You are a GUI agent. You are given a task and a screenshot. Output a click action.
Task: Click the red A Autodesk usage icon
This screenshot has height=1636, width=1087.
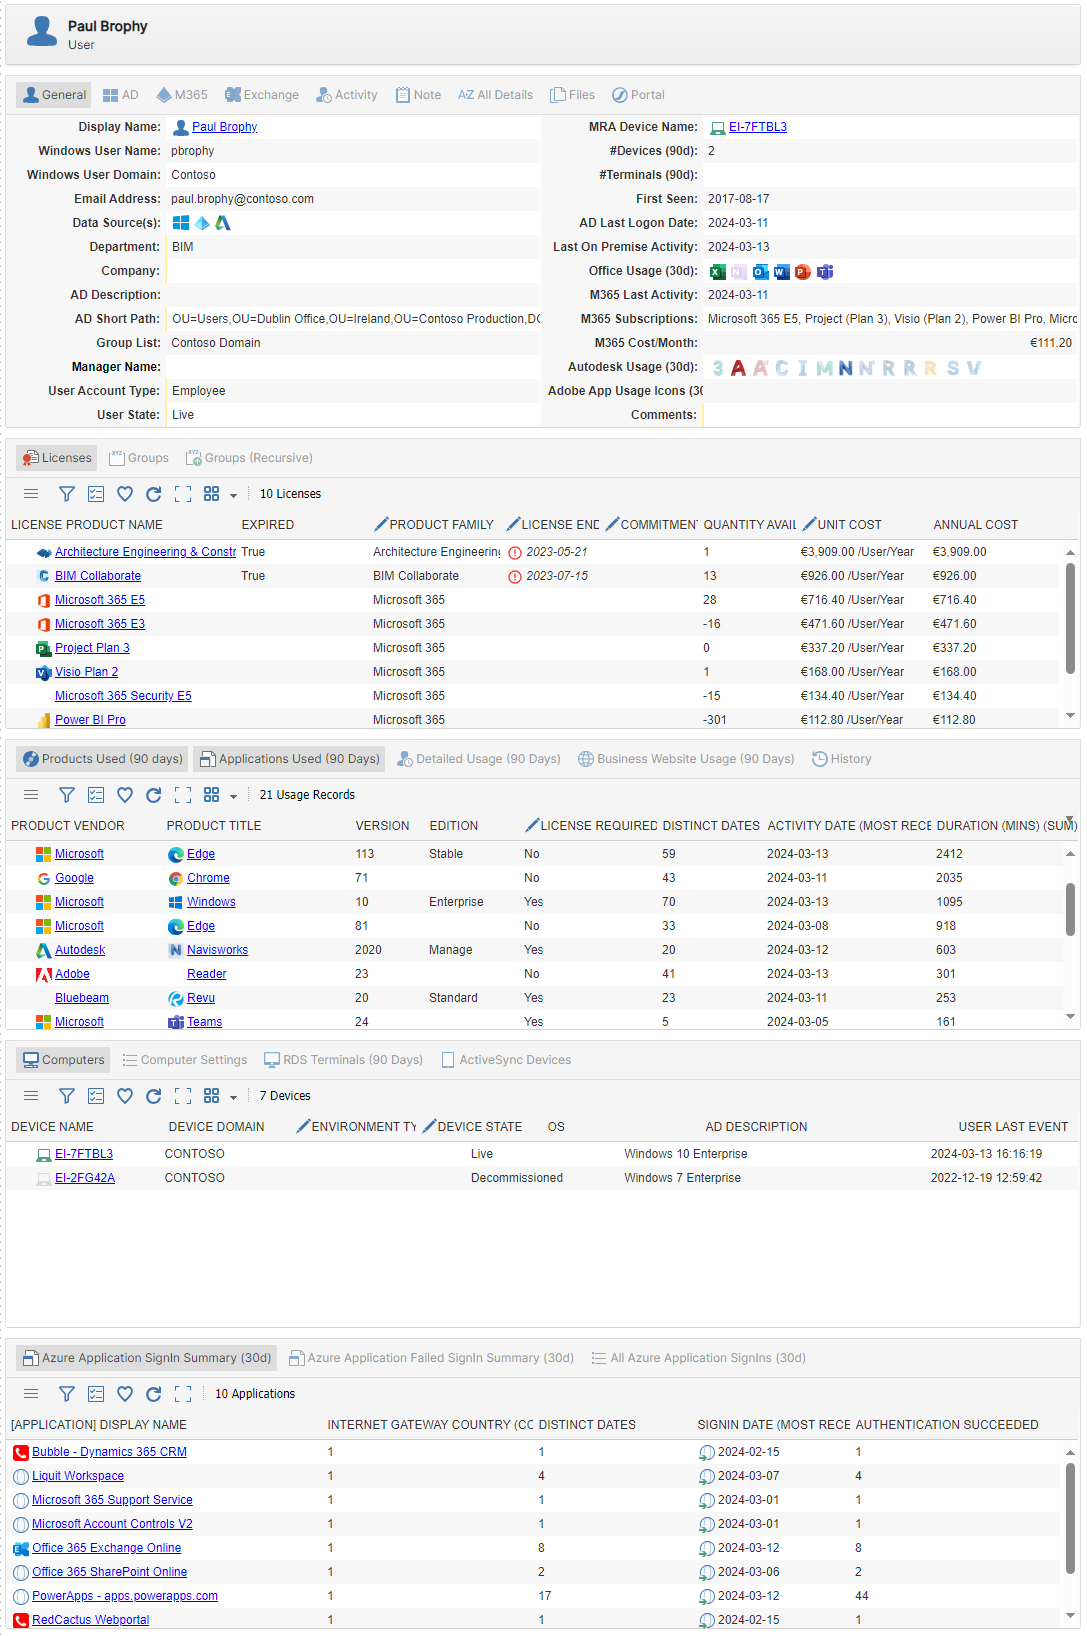pos(738,368)
